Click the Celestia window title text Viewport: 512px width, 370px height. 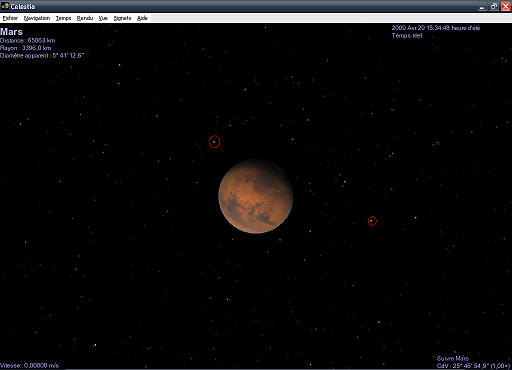[x=23, y=6]
